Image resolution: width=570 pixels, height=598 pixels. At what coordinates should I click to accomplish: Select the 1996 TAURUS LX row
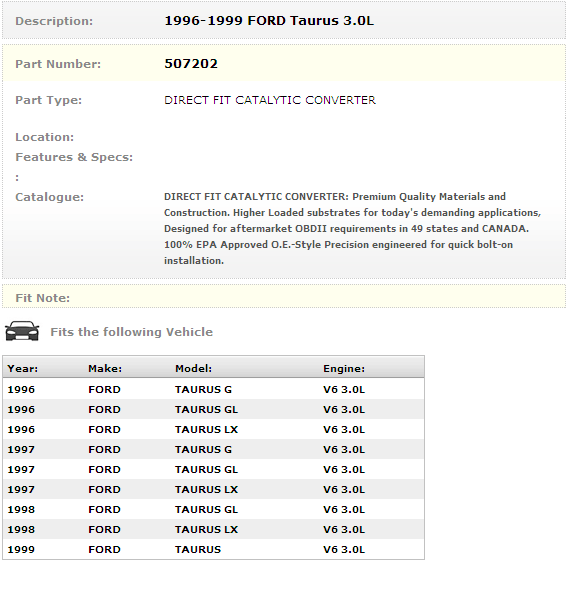click(x=214, y=429)
